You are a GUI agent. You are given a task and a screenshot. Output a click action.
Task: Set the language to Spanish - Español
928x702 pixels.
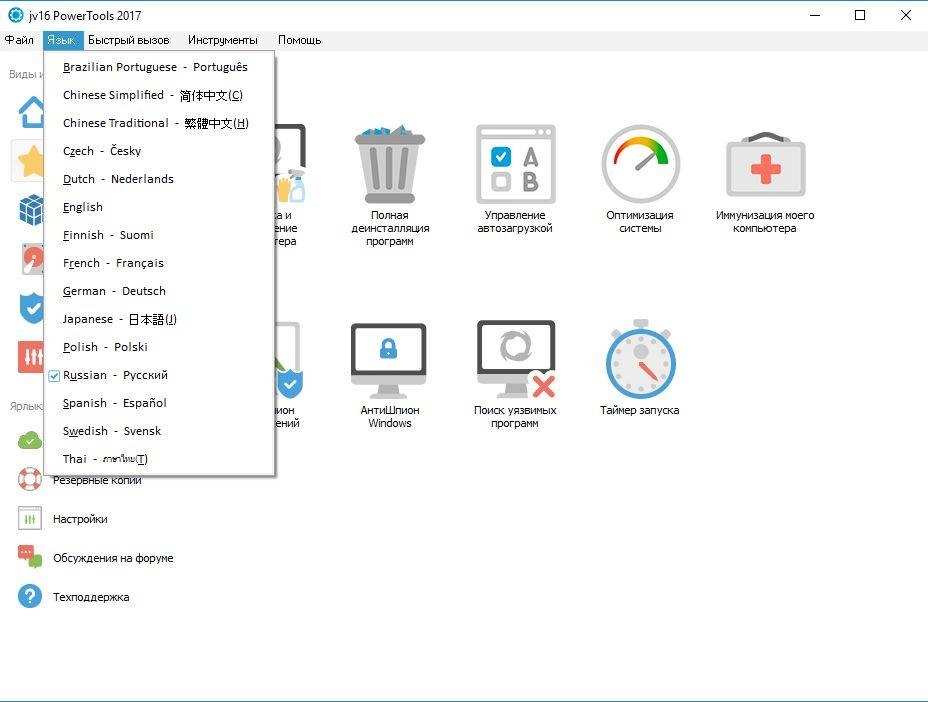coord(159,403)
